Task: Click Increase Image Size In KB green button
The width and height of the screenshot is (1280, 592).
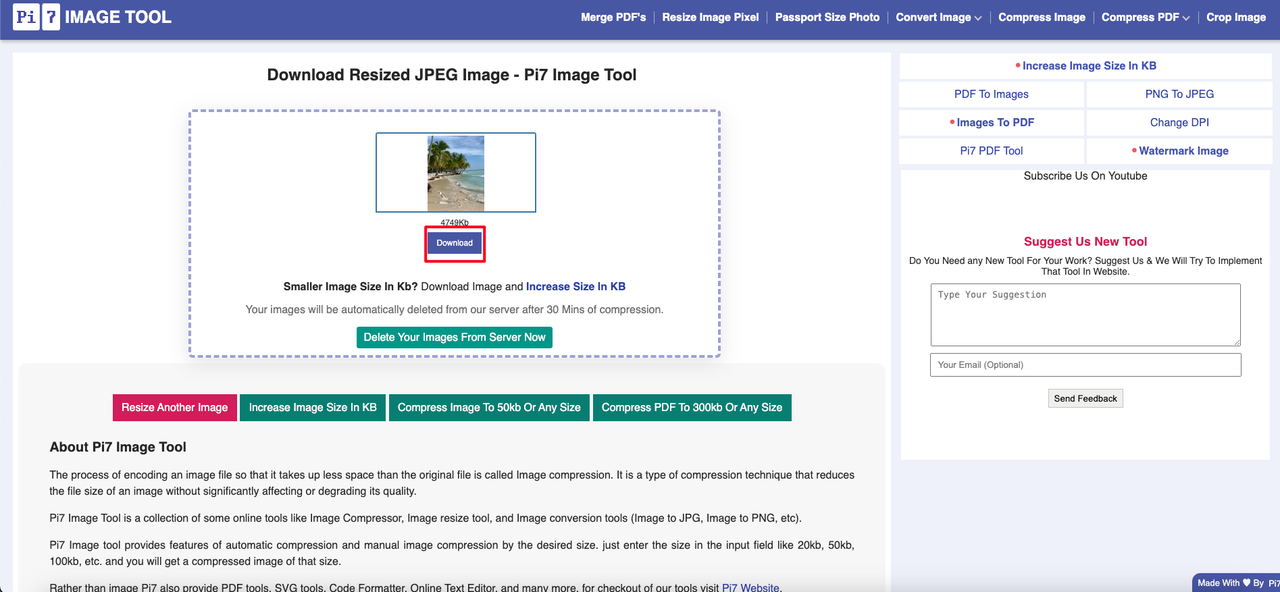Action: click(x=312, y=407)
